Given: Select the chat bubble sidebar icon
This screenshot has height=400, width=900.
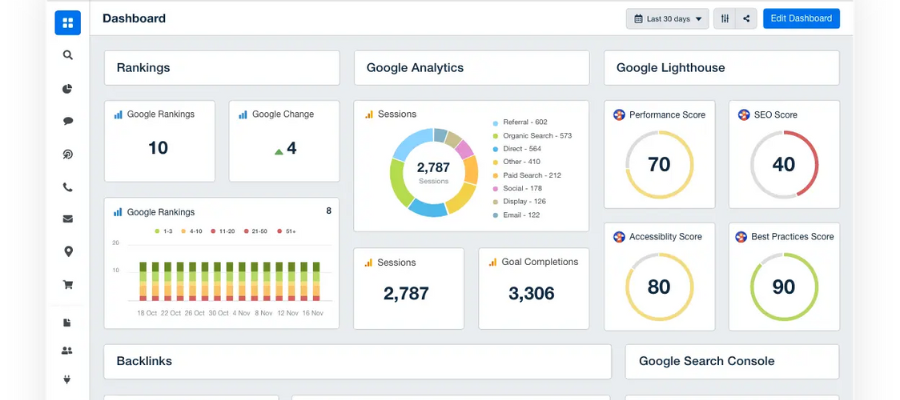Looking at the screenshot, I should tap(68, 121).
